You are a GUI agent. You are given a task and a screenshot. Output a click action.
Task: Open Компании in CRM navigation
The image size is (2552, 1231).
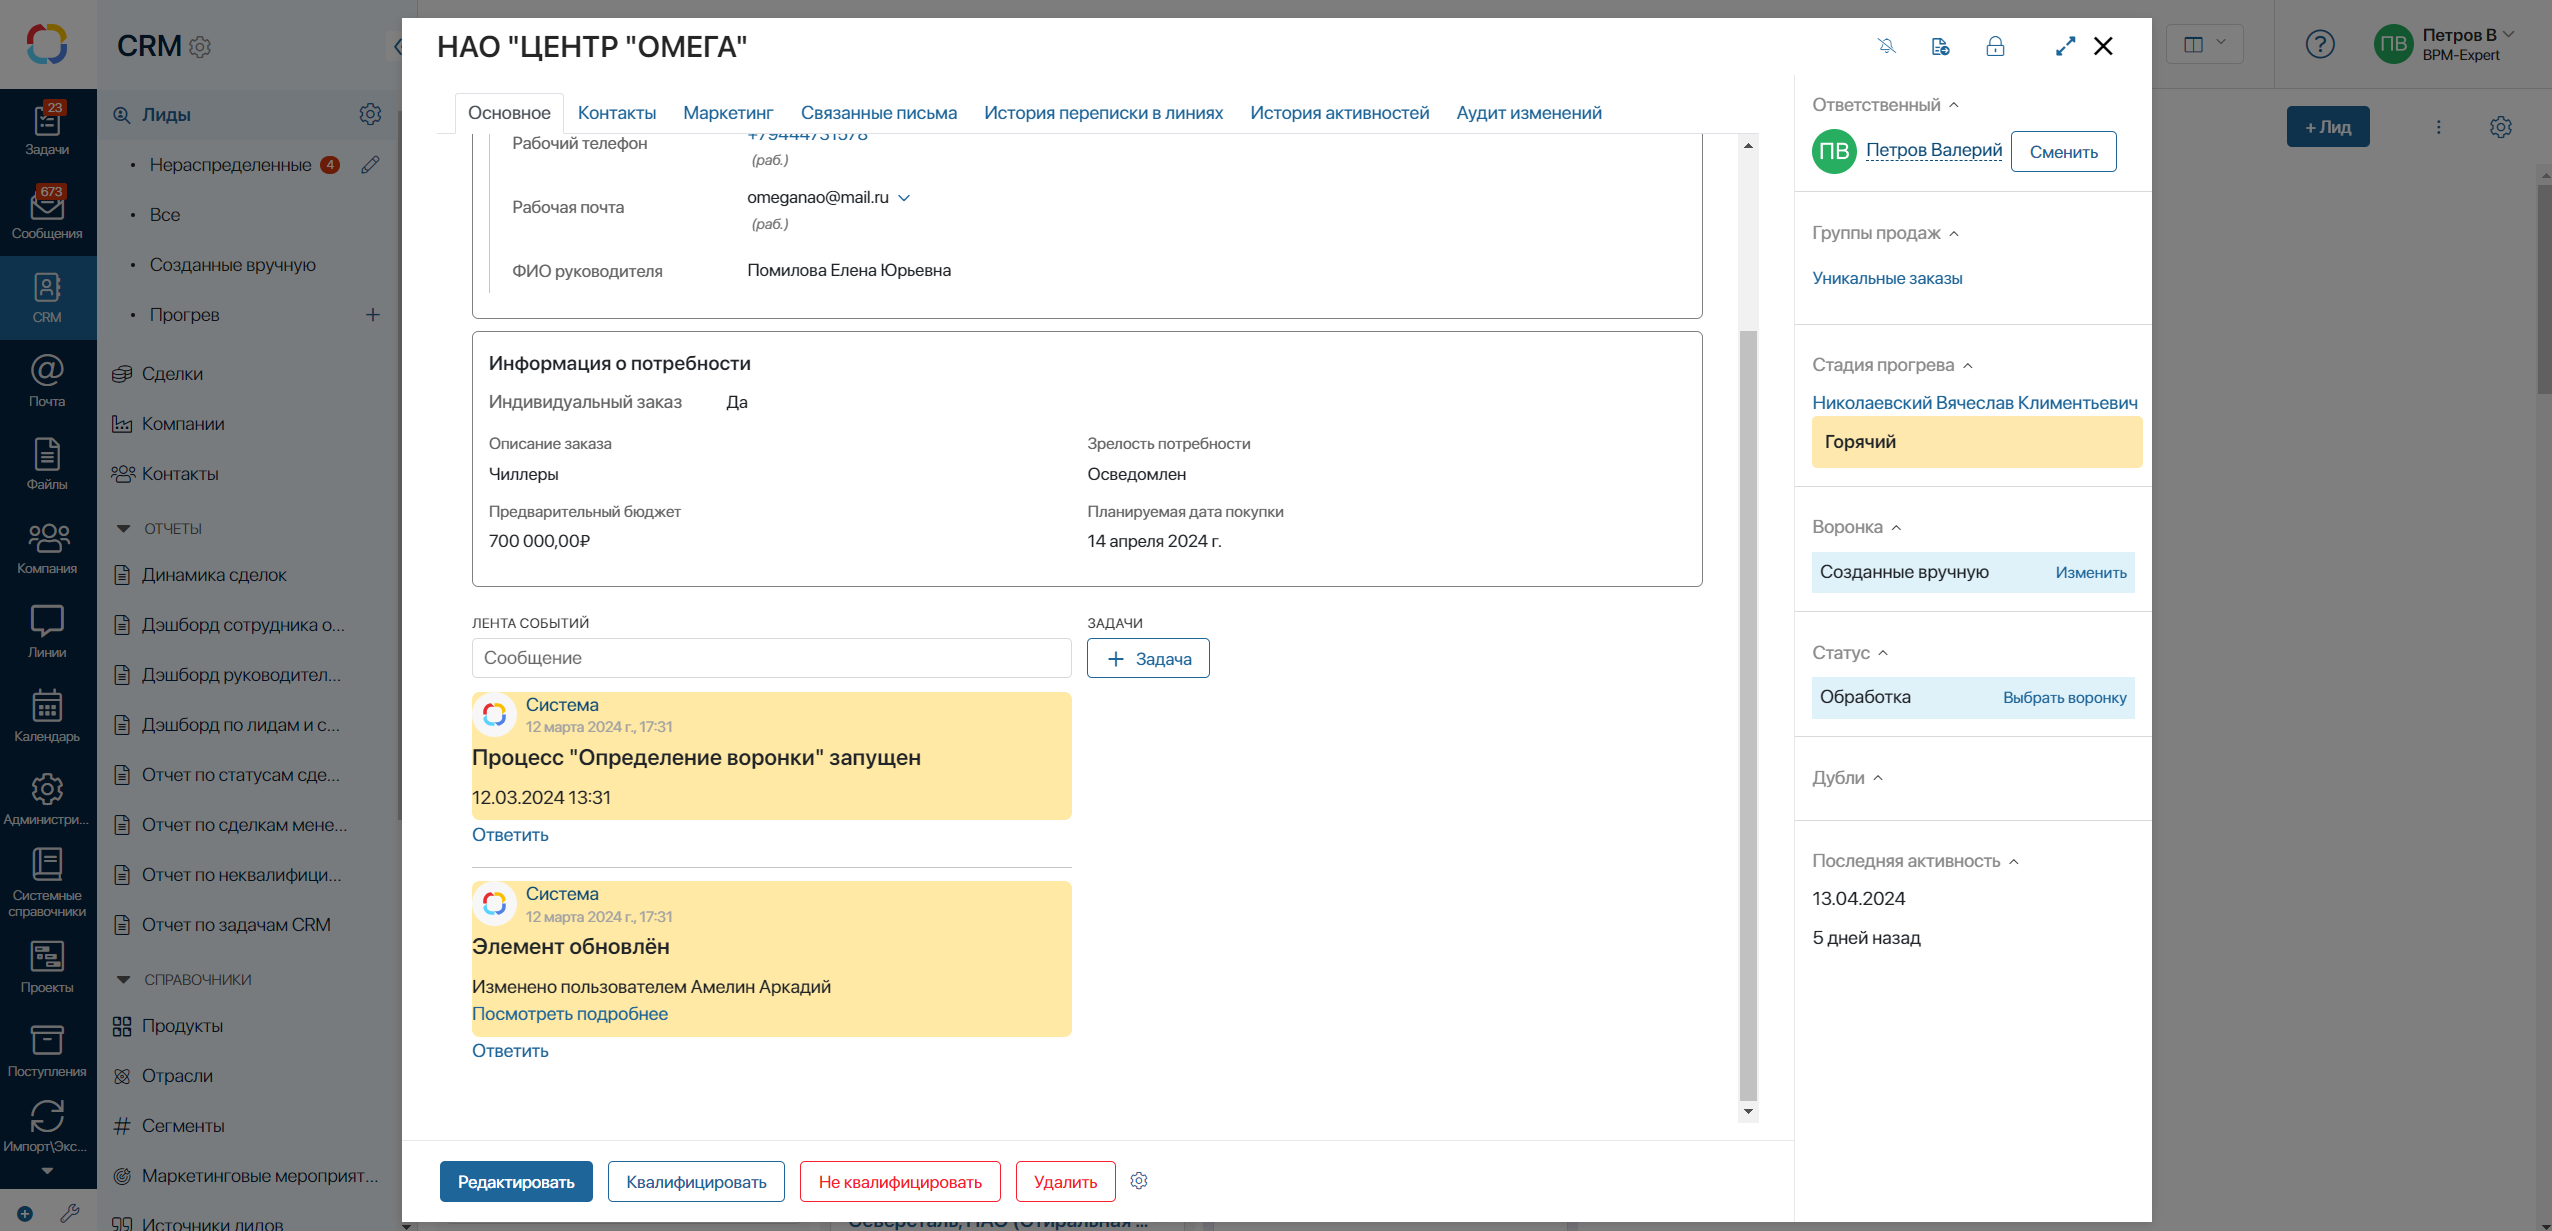click(x=183, y=424)
